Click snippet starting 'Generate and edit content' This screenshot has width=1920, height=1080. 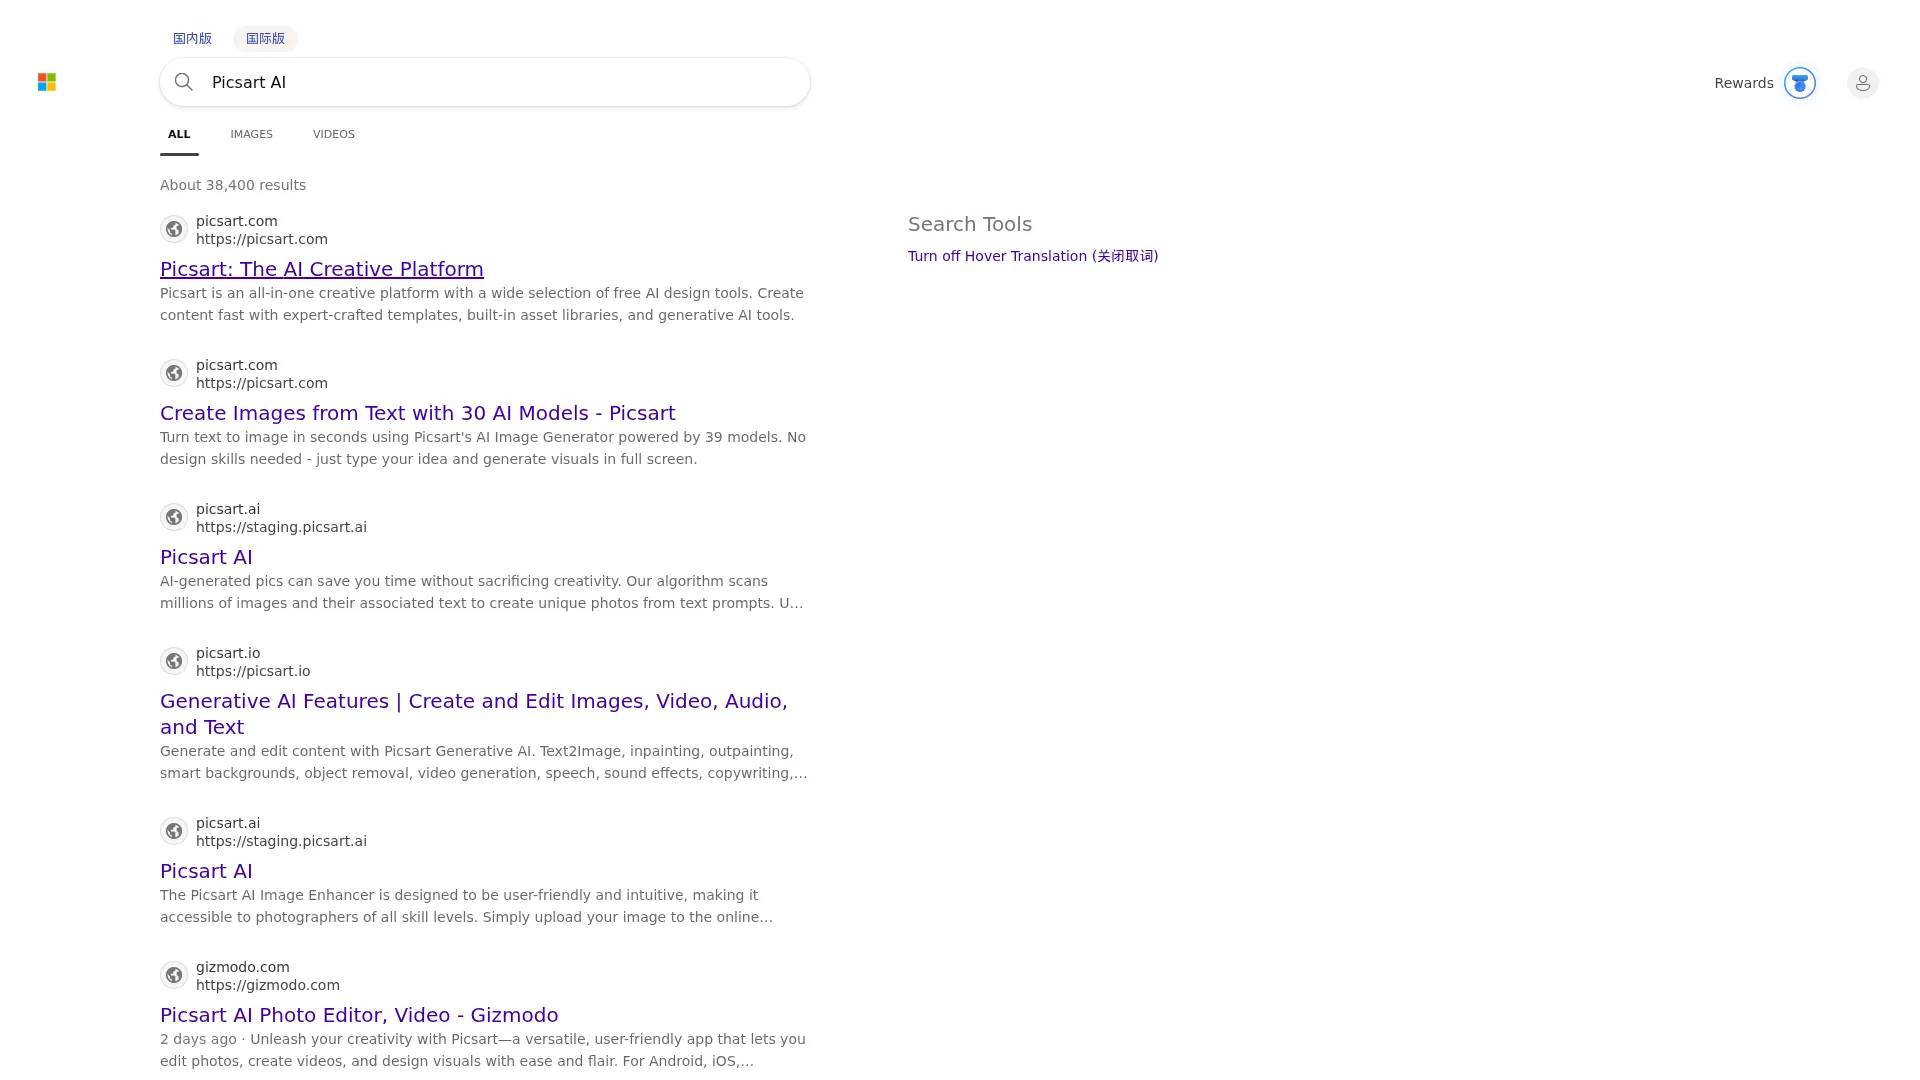(484, 762)
